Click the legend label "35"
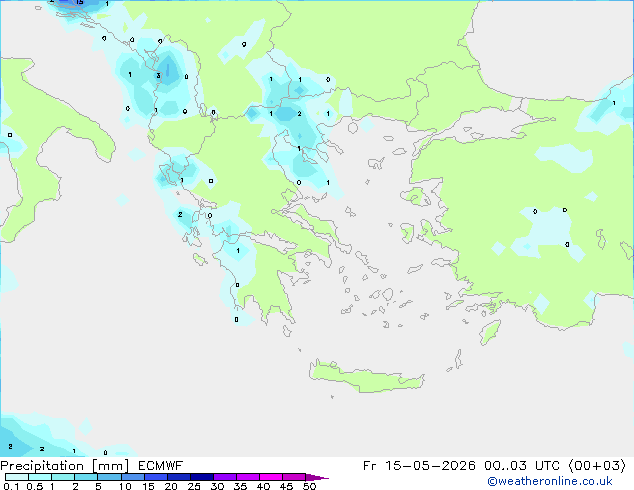634x490 pixels. [x=240, y=486]
